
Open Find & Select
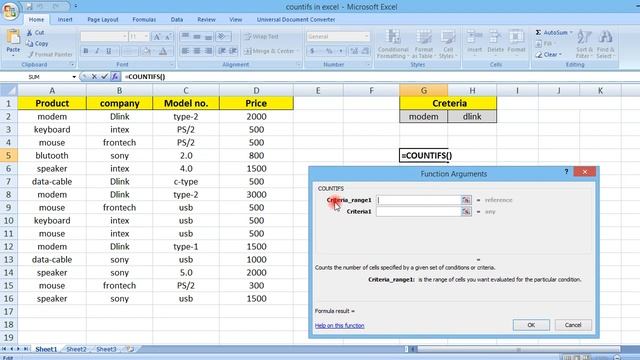point(605,44)
